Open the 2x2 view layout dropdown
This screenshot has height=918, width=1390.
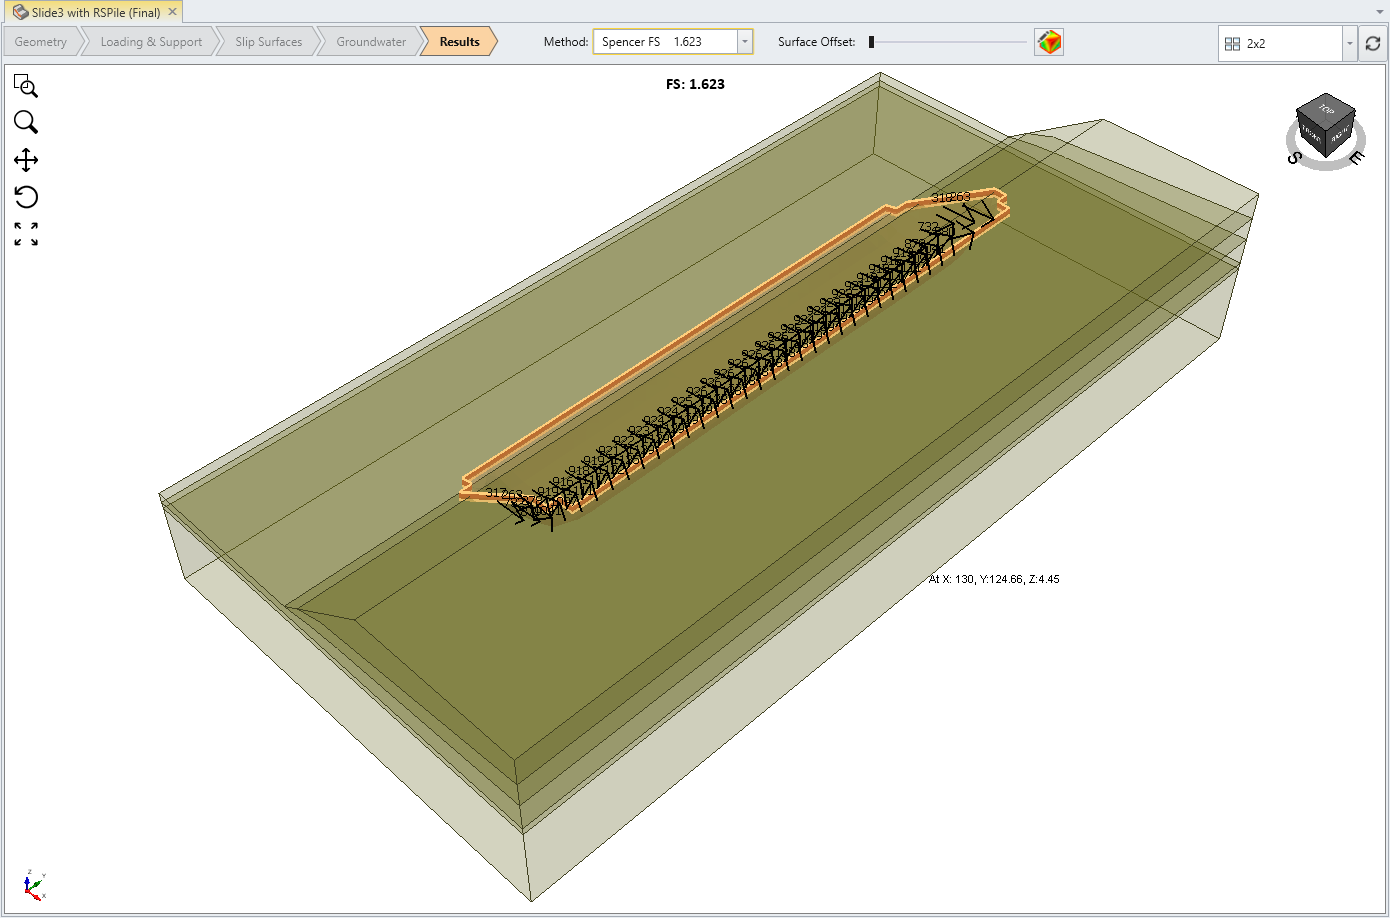pyautogui.click(x=1349, y=44)
